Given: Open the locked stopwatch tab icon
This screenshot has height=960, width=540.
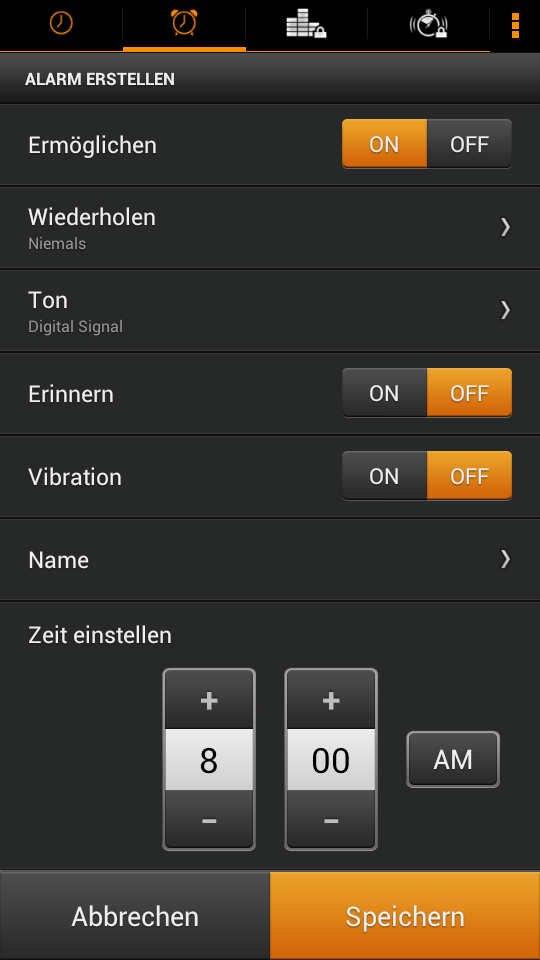Looking at the screenshot, I should pyautogui.click(x=429, y=24).
